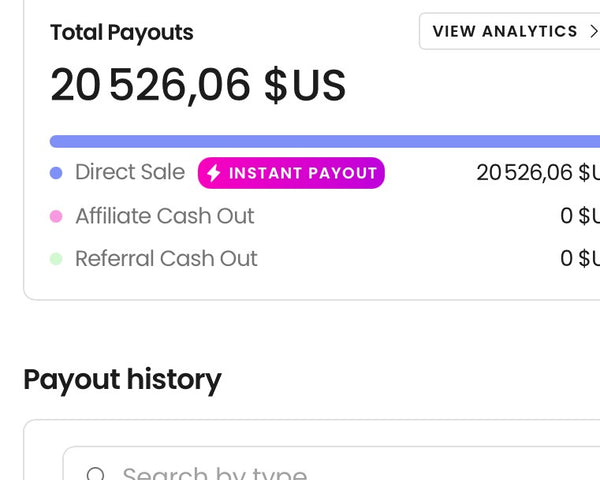This screenshot has height=480, width=600.
Task: Click the pink dot beside Affiliate Cash Out
Action: (x=56, y=216)
